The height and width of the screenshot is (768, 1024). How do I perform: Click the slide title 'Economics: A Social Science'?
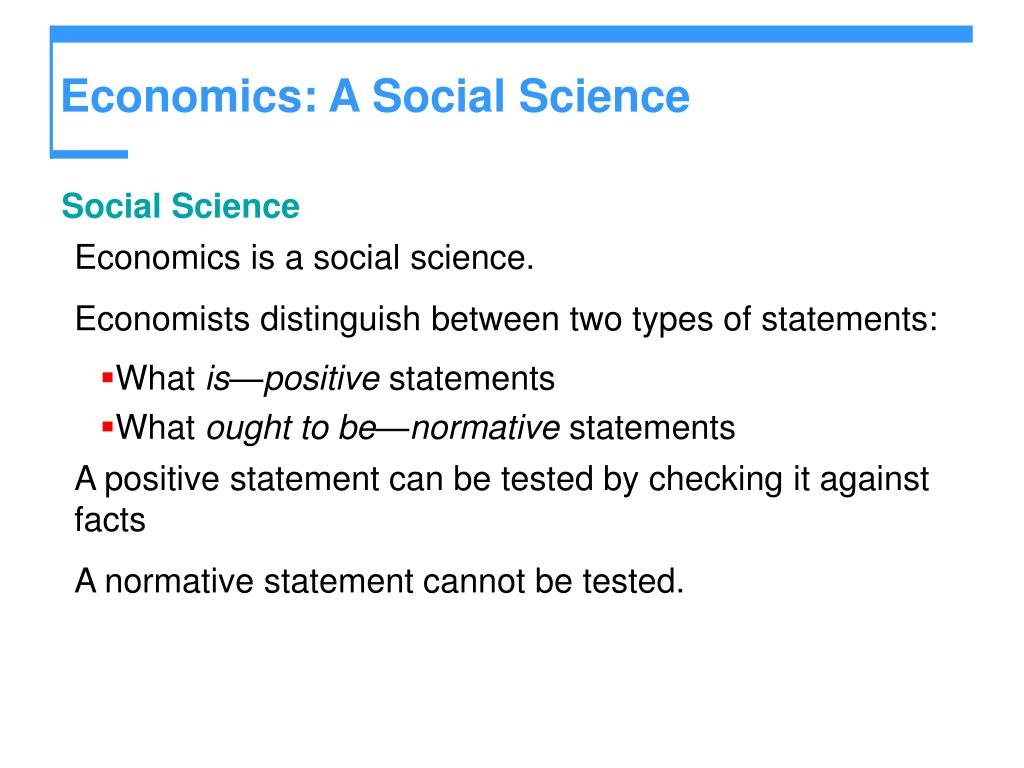375,96
